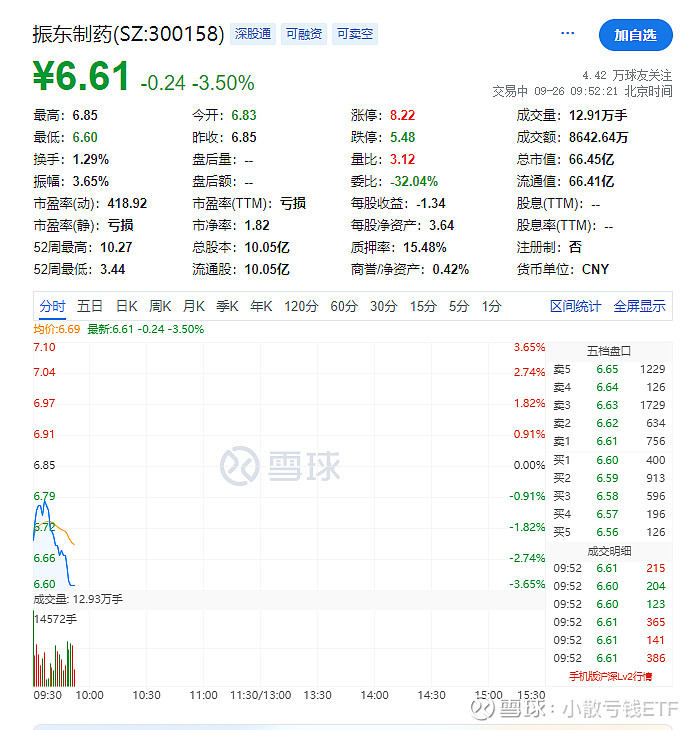The height and width of the screenshot is (730, 699).
Task: Click the 成交额 value 8642.64万
Action: click(x=598, y=137)
